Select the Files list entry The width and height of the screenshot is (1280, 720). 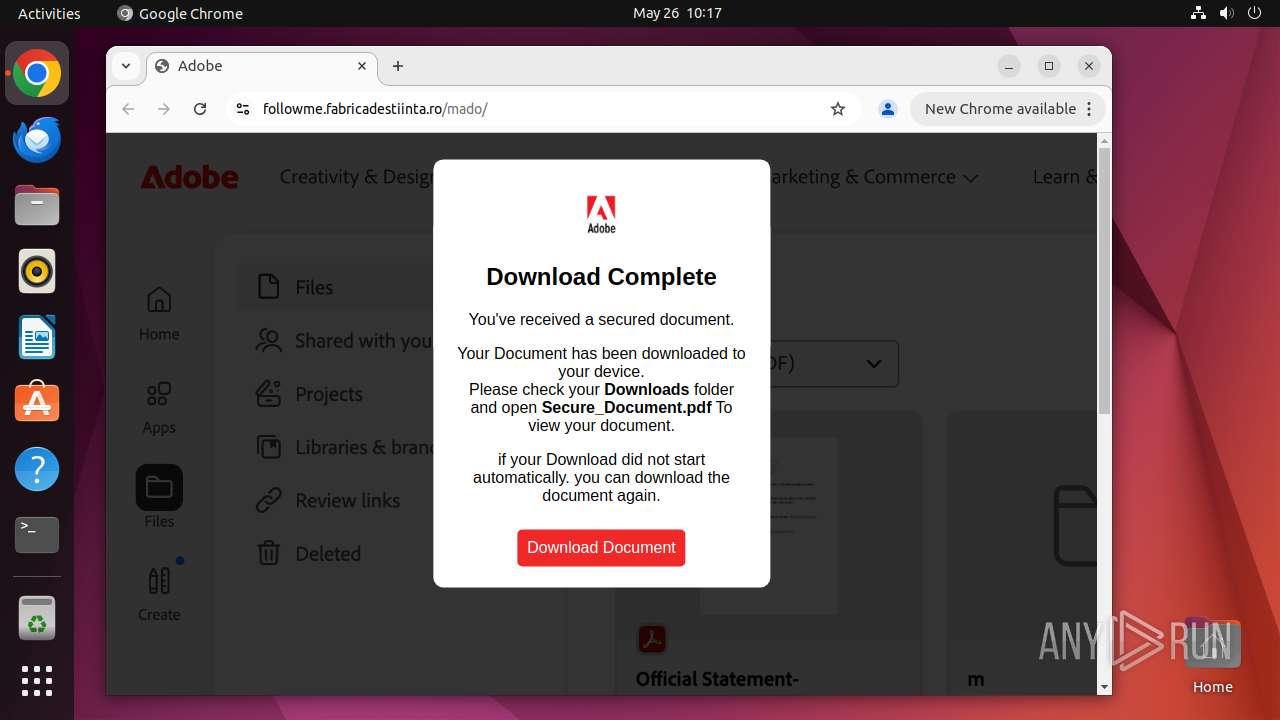point(335,287)
